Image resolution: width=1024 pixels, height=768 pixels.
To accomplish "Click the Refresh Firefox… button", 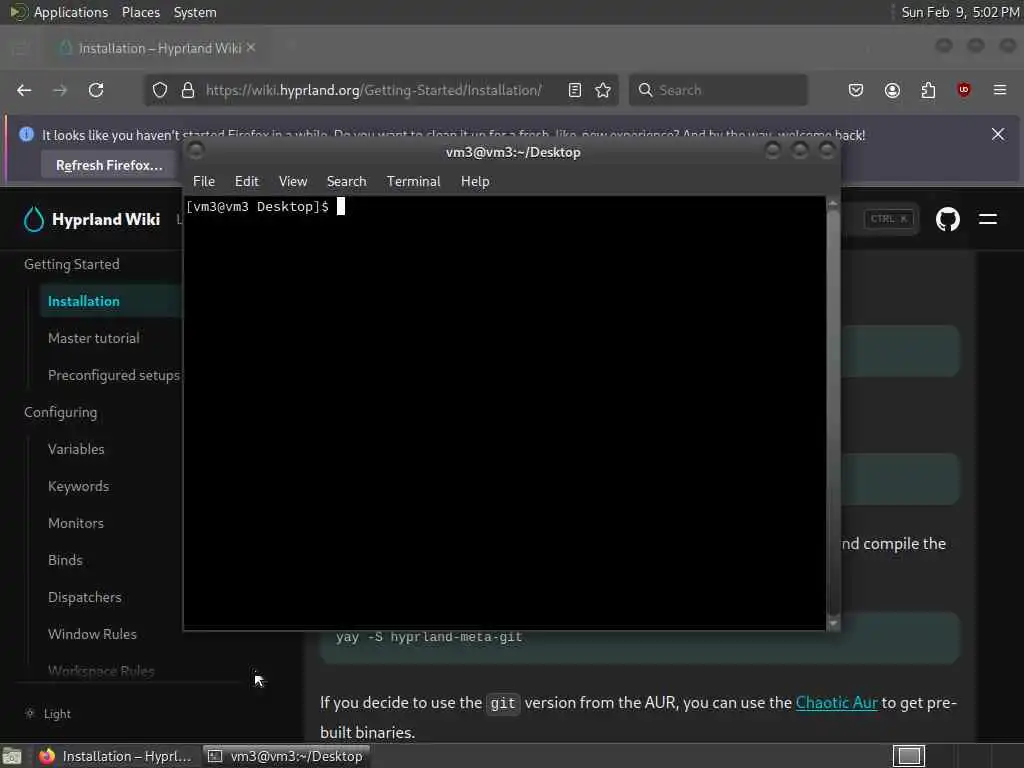I will coord(109,165).
